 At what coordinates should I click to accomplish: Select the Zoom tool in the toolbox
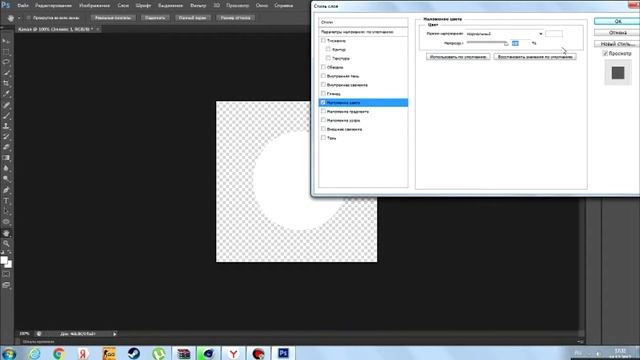(x=6, y=244)
